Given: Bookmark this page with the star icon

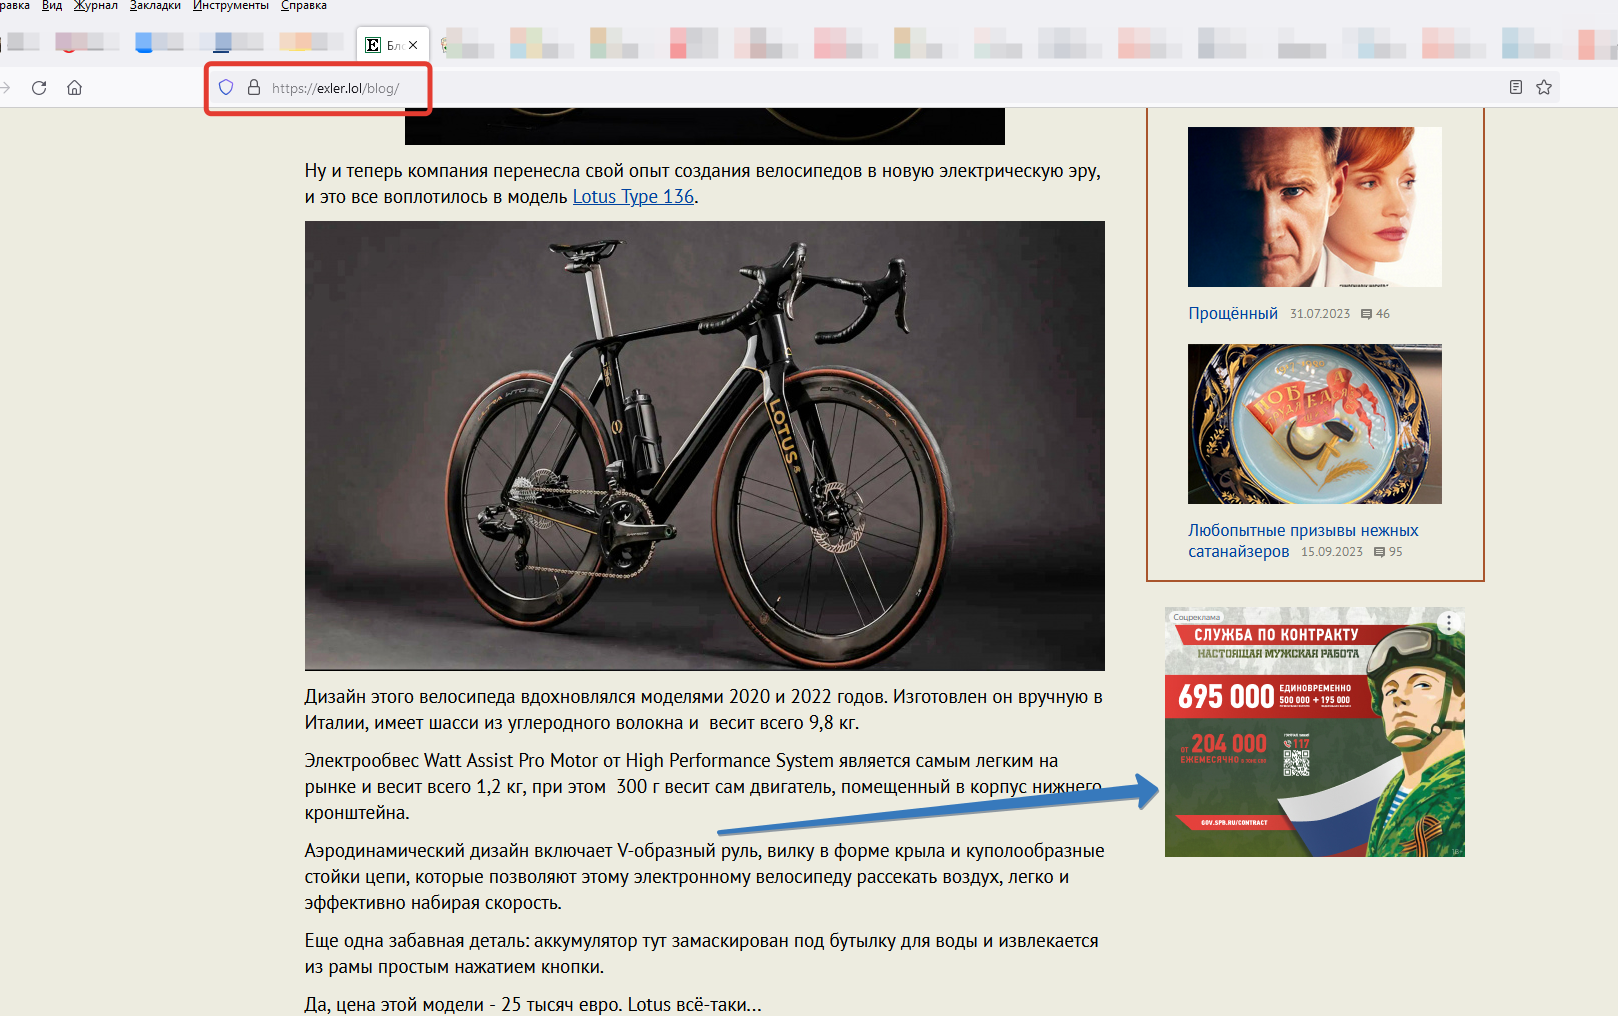Looking at the screenshot, I should point(1544,88).
